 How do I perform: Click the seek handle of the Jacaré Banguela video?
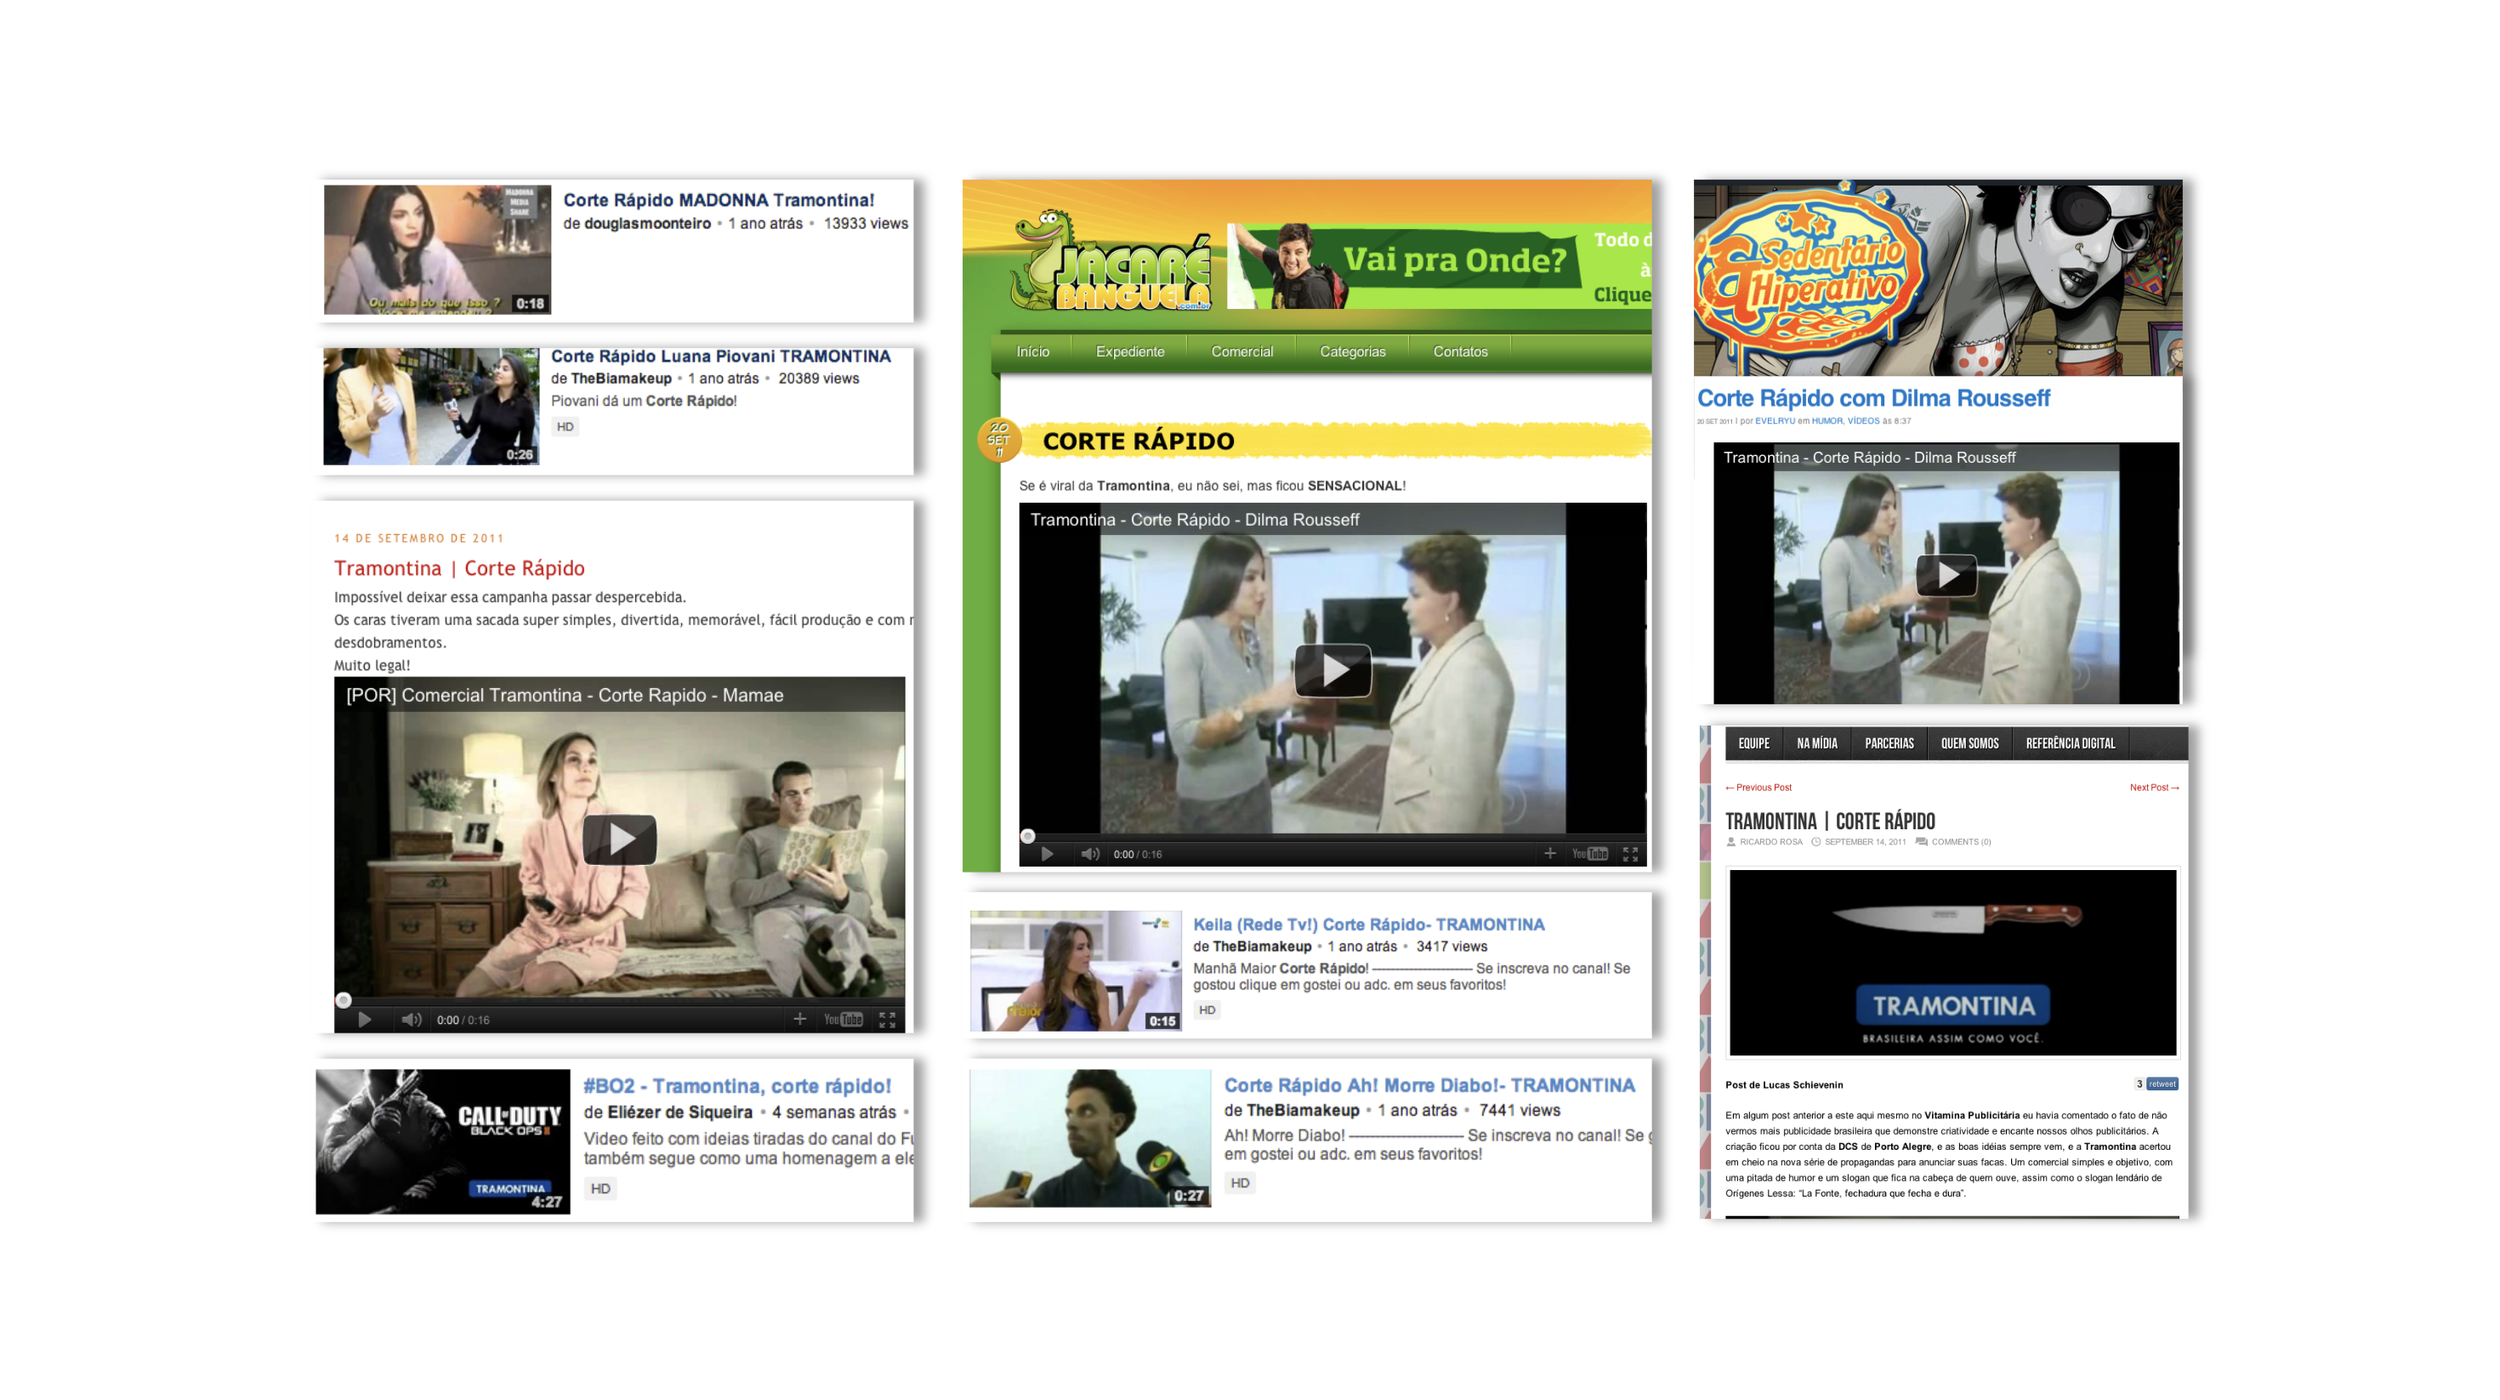pos(1027,836)
